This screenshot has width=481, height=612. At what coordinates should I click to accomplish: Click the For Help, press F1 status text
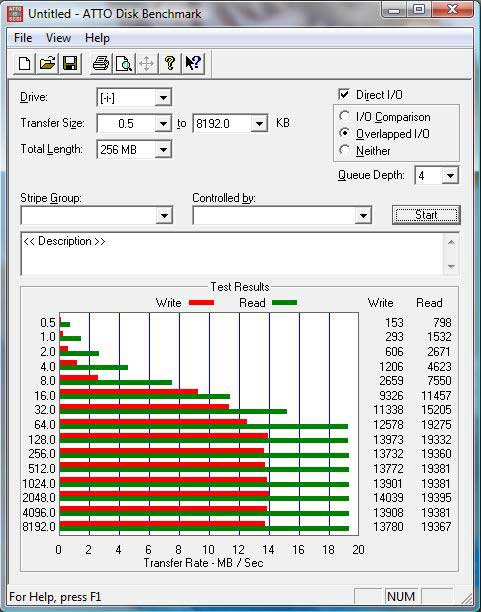click(55, 597)
